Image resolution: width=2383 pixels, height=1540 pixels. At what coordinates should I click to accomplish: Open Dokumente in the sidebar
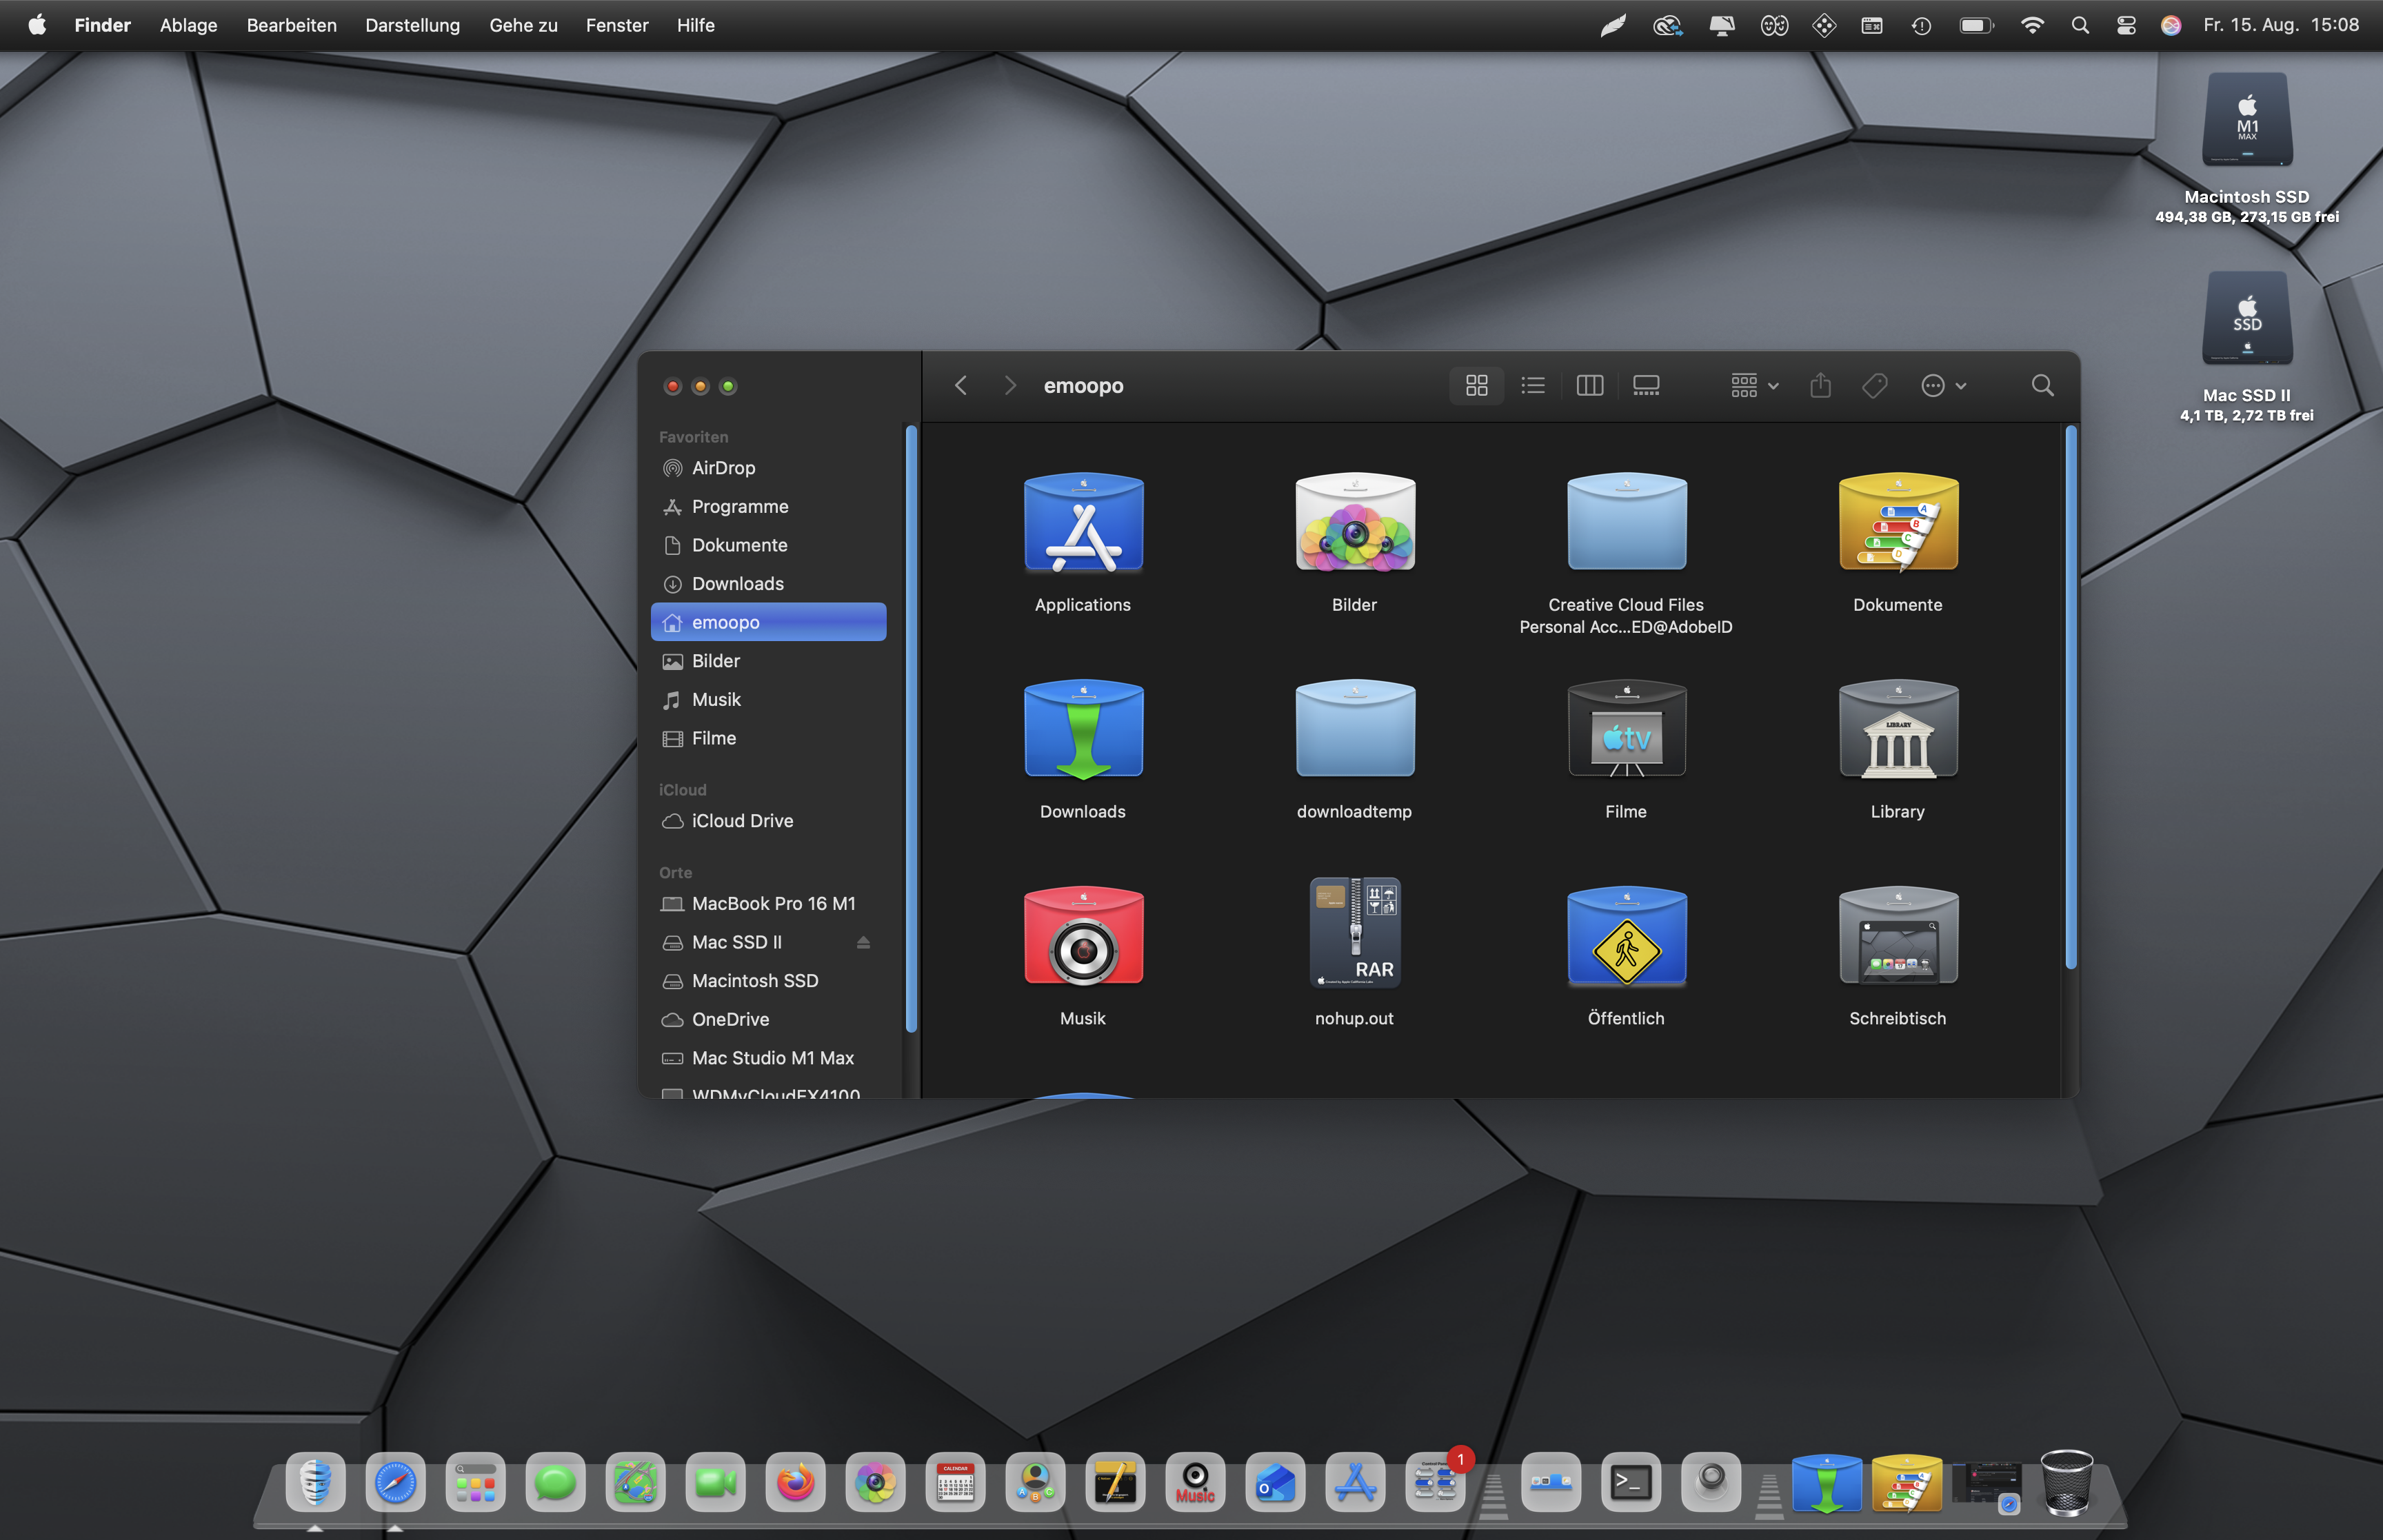coord(768,545)
